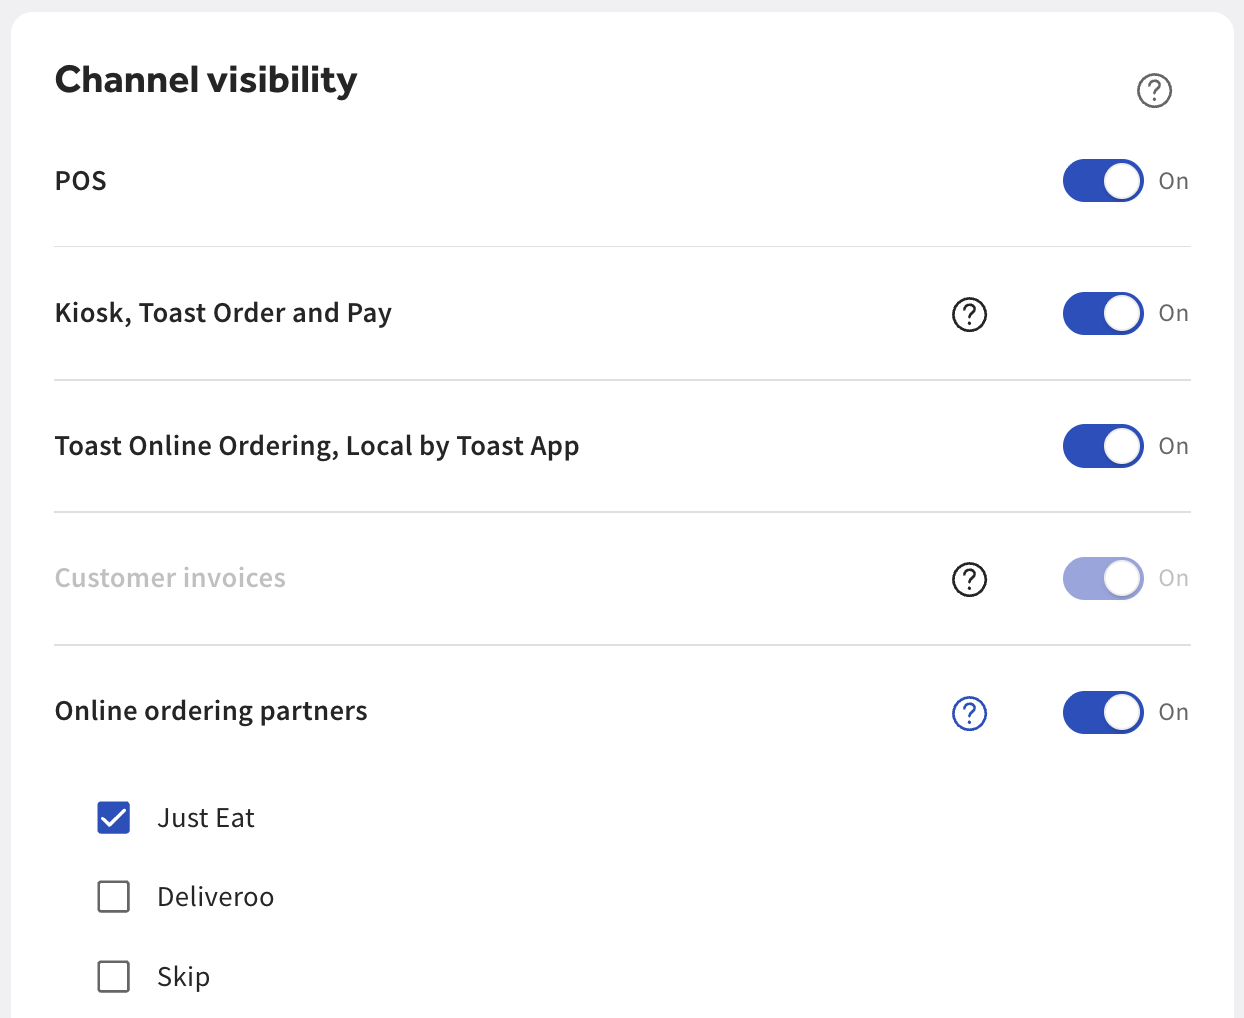The image size is (1244, 1018).
Task: Click the On label beside POS toggle
Action: click(x=1173, y=181)
